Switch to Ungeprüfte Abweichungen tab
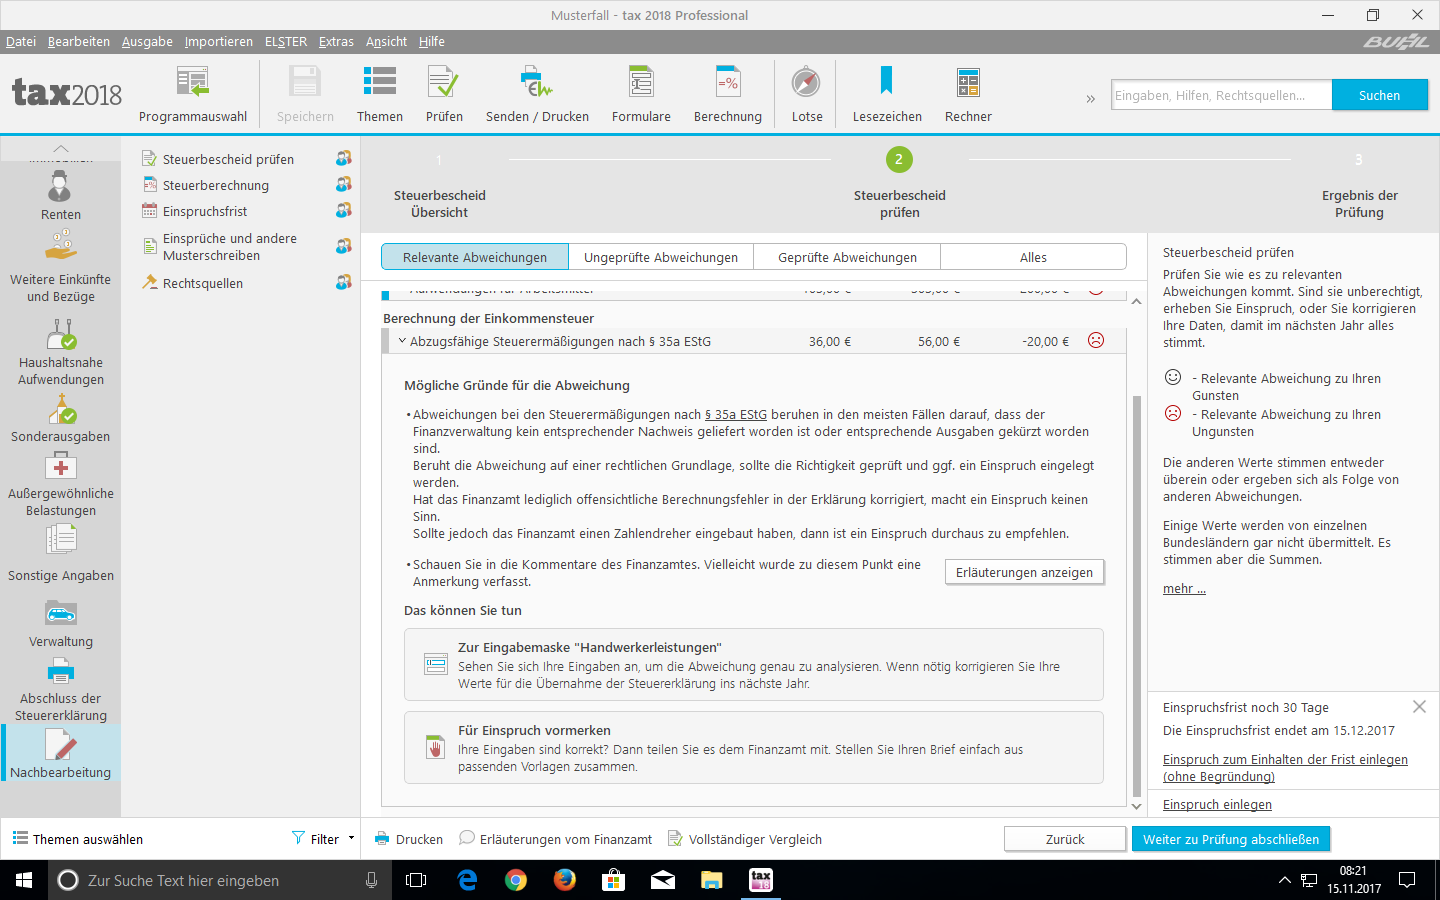This screenshot has height=900, width=1440. click(661, 257)
